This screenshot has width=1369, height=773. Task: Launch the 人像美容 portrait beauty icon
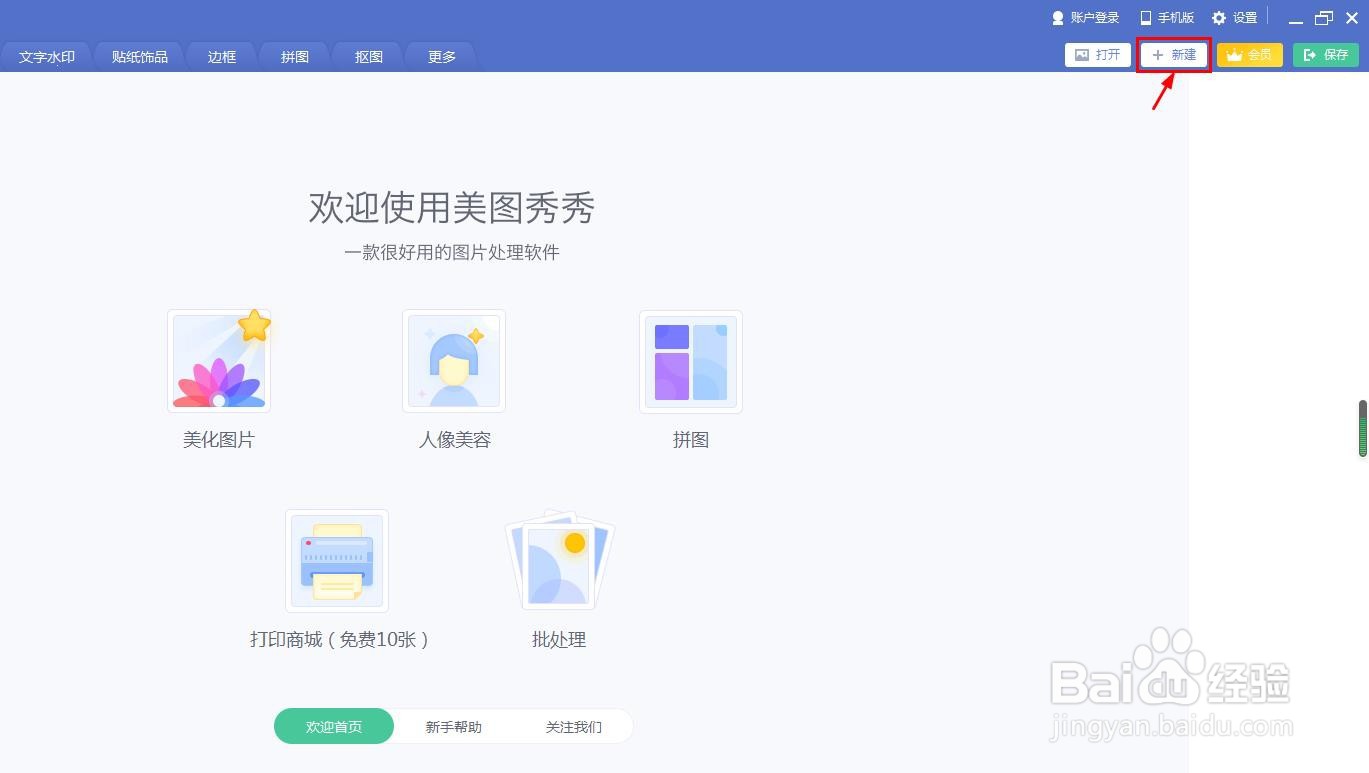click(454, 361)
